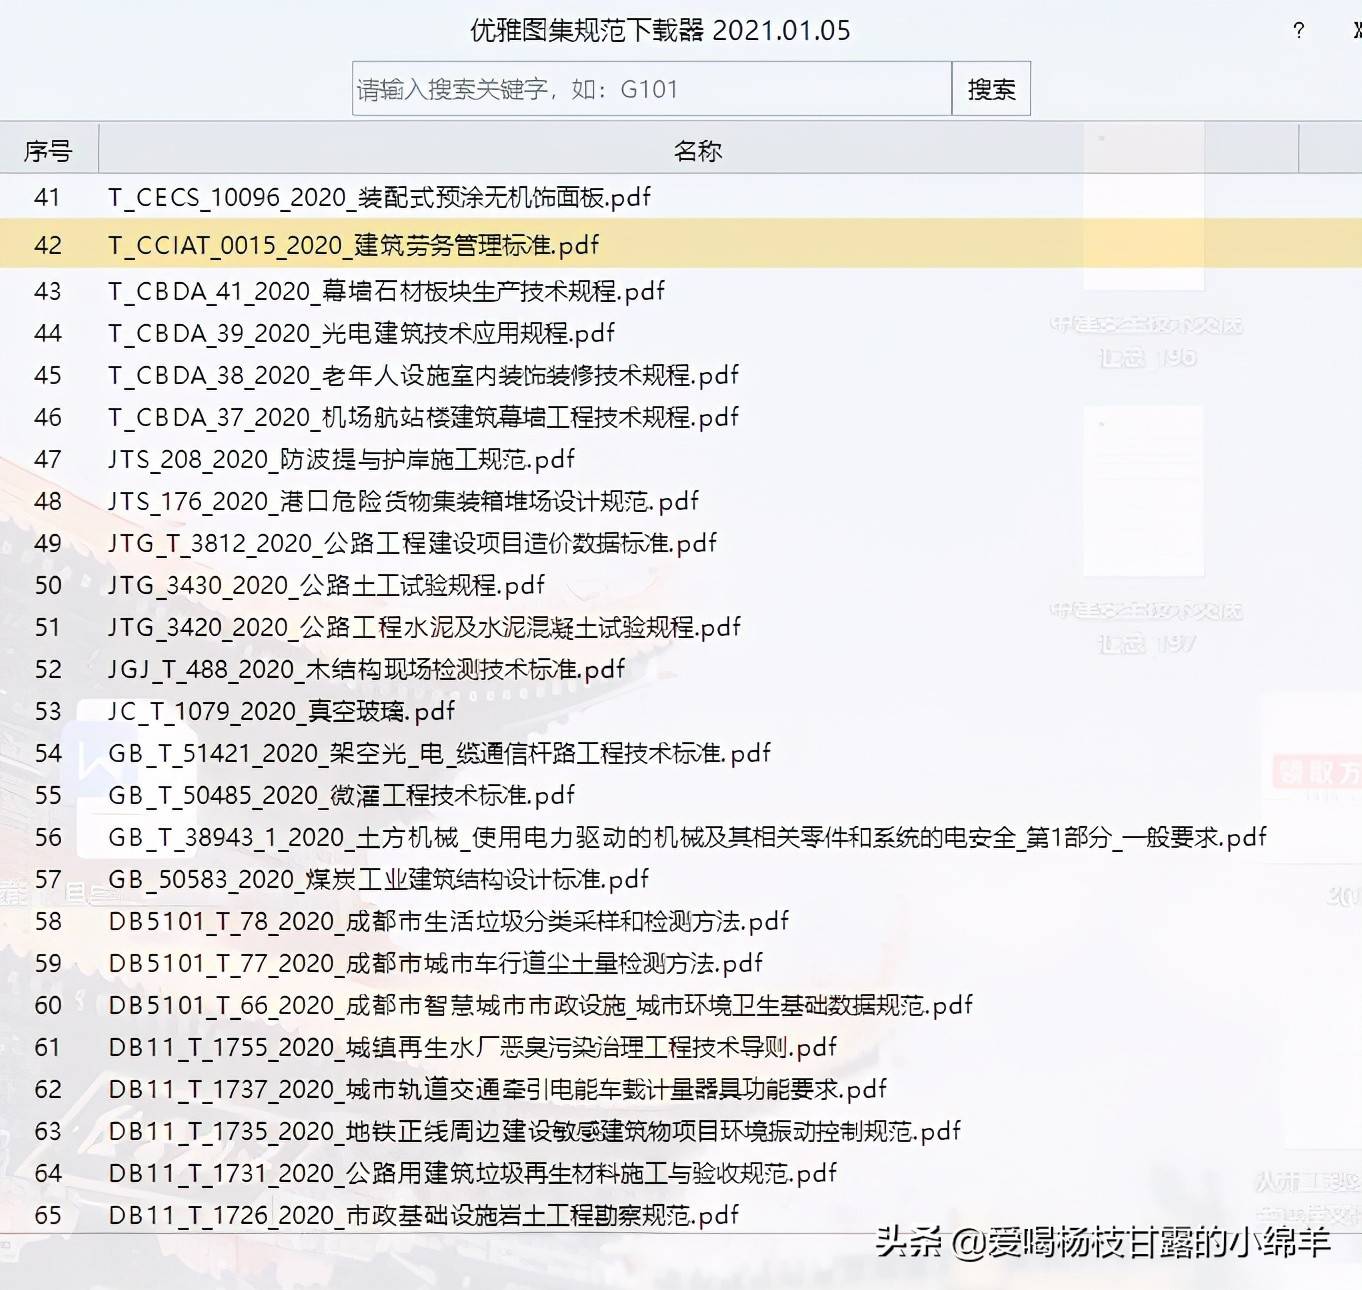1362x1290 pixels.
Task: Select T_CBDA_37_2020_机场航站楼建筑幕墙工程技术规程.pdf
Action: coord(423,417)
